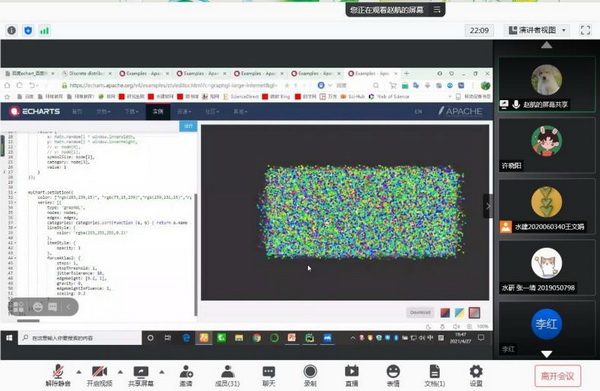Image resolution: width=600 pixels, height=391 pixels.
Task: Open the 表情 emoji reactions icon
Action: [393, 376]
